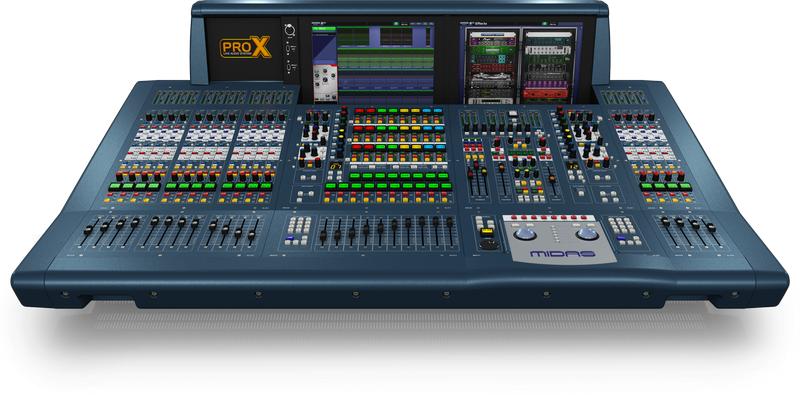Select the last fader in the centre fader bank
This screenshot has width=800, height=402.
tap(450, 222)
